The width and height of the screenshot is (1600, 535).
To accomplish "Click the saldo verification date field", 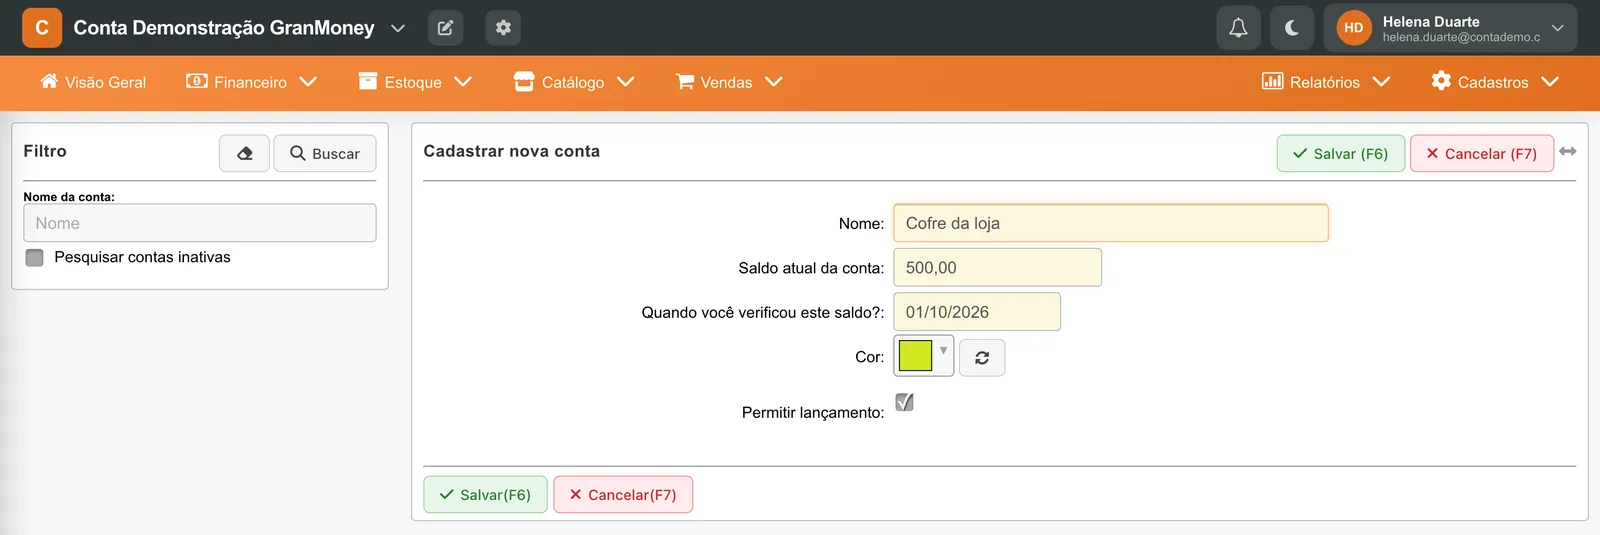I will coord(977,312).
